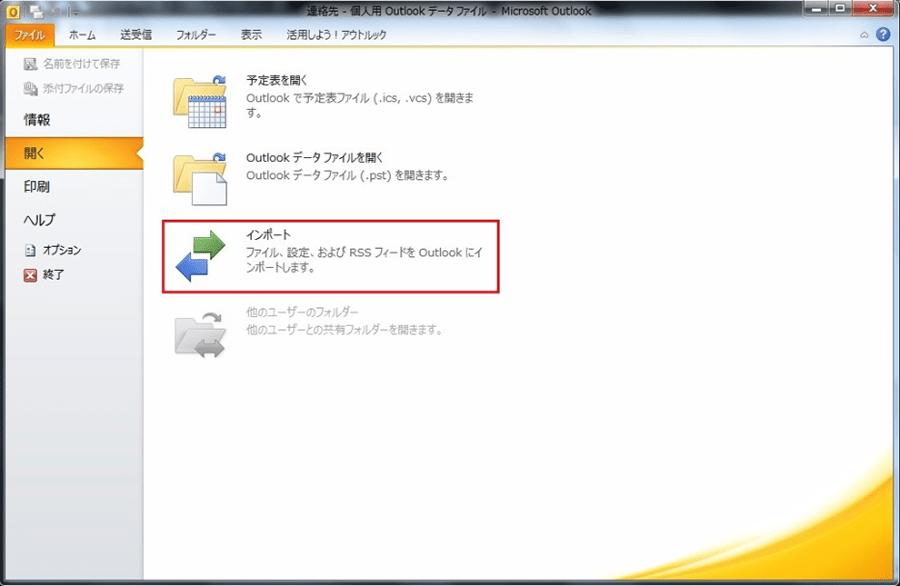Minimize the Outlook window

816,9
